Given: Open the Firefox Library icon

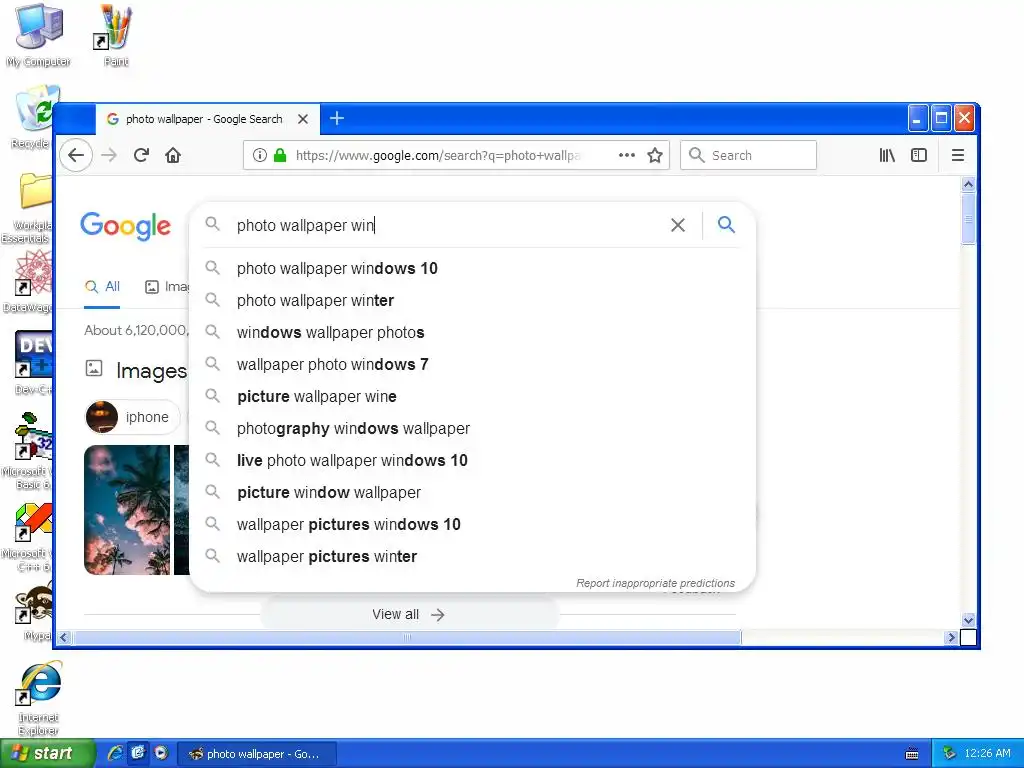Looking at the screenshot, I should click(887, 155).
